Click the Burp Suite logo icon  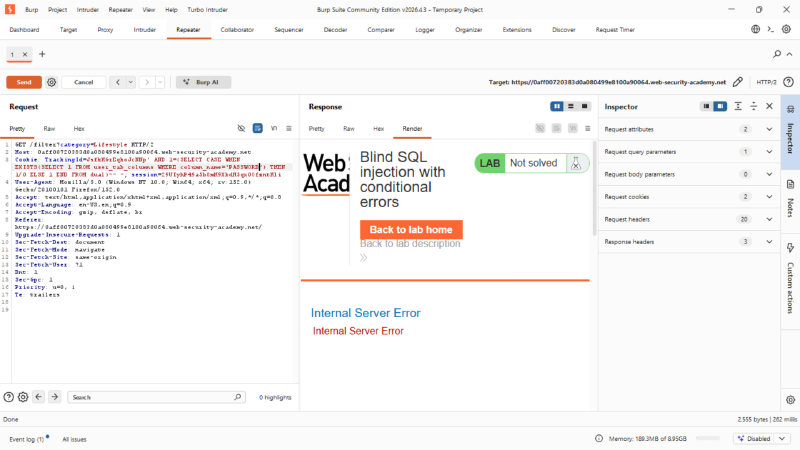(10, 9)
